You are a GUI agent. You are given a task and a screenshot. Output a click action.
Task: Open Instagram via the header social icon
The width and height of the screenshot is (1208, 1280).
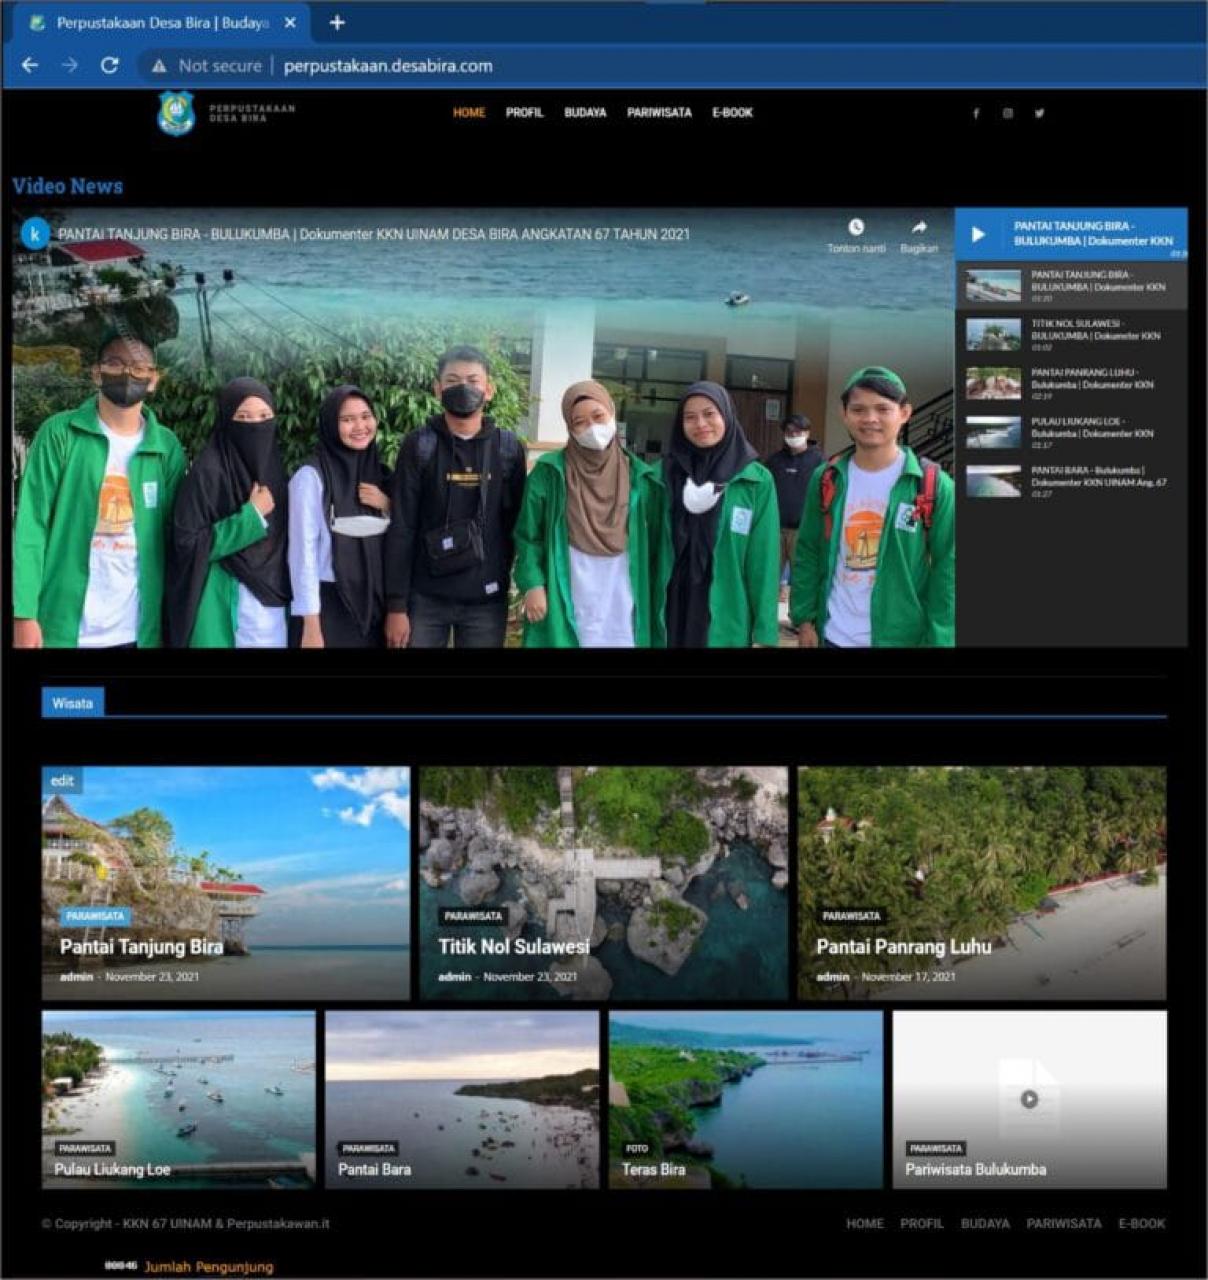point(1008,113)
